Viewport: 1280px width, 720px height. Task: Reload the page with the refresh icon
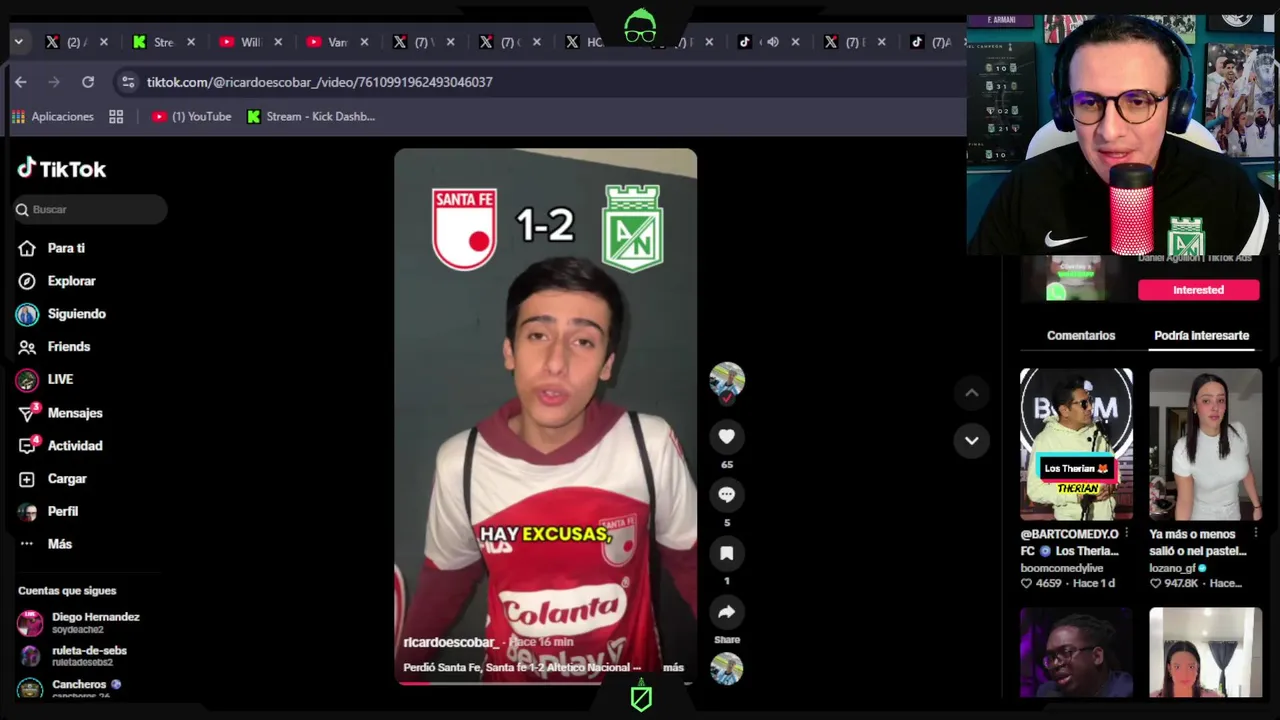88,82
